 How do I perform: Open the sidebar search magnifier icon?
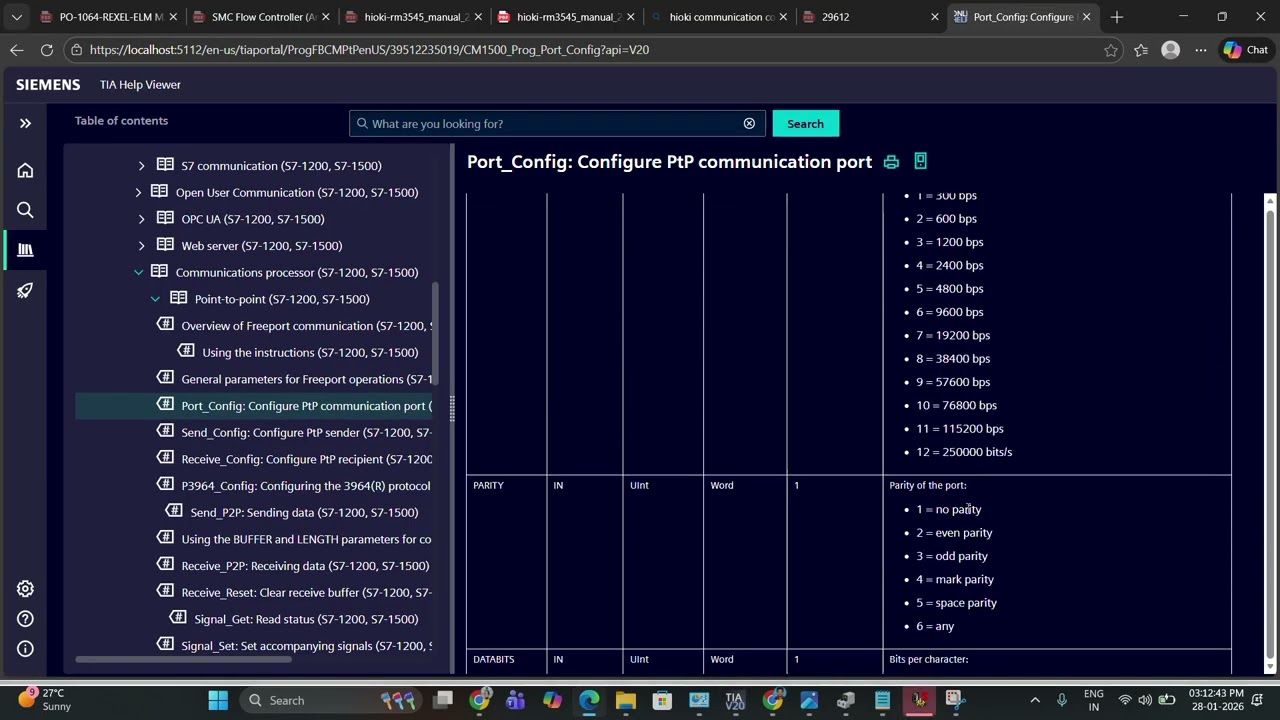[25, 210]
